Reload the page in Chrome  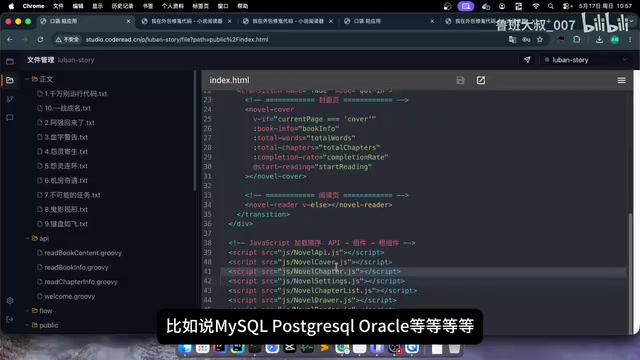(40, 40)
